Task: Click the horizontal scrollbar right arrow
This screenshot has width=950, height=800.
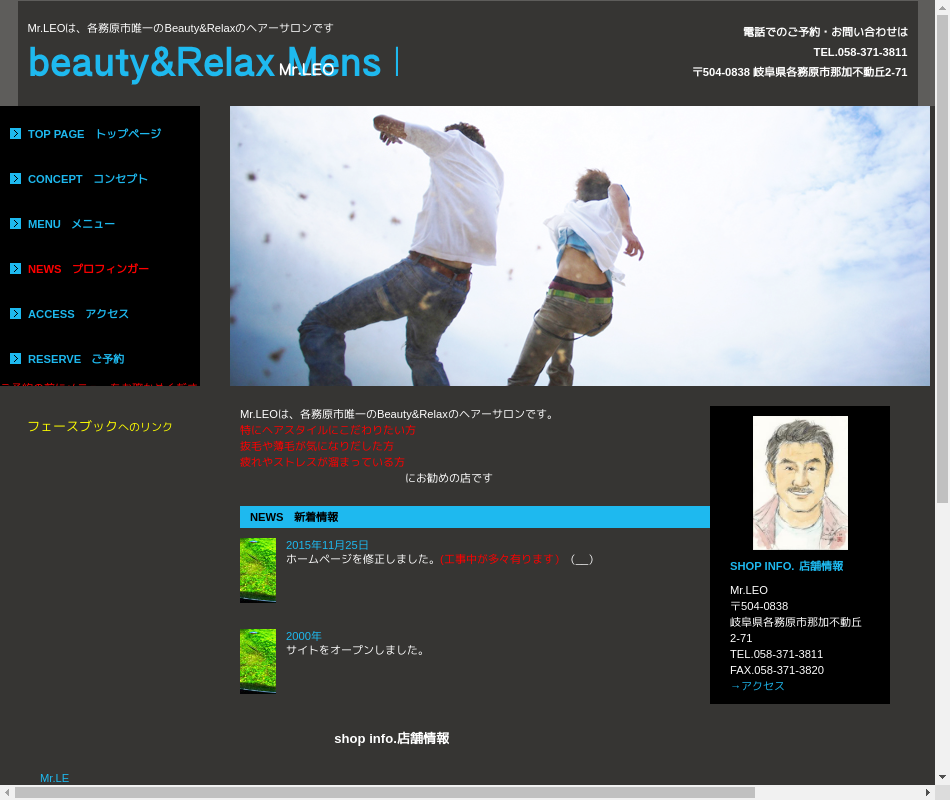Action: (927, 792)
